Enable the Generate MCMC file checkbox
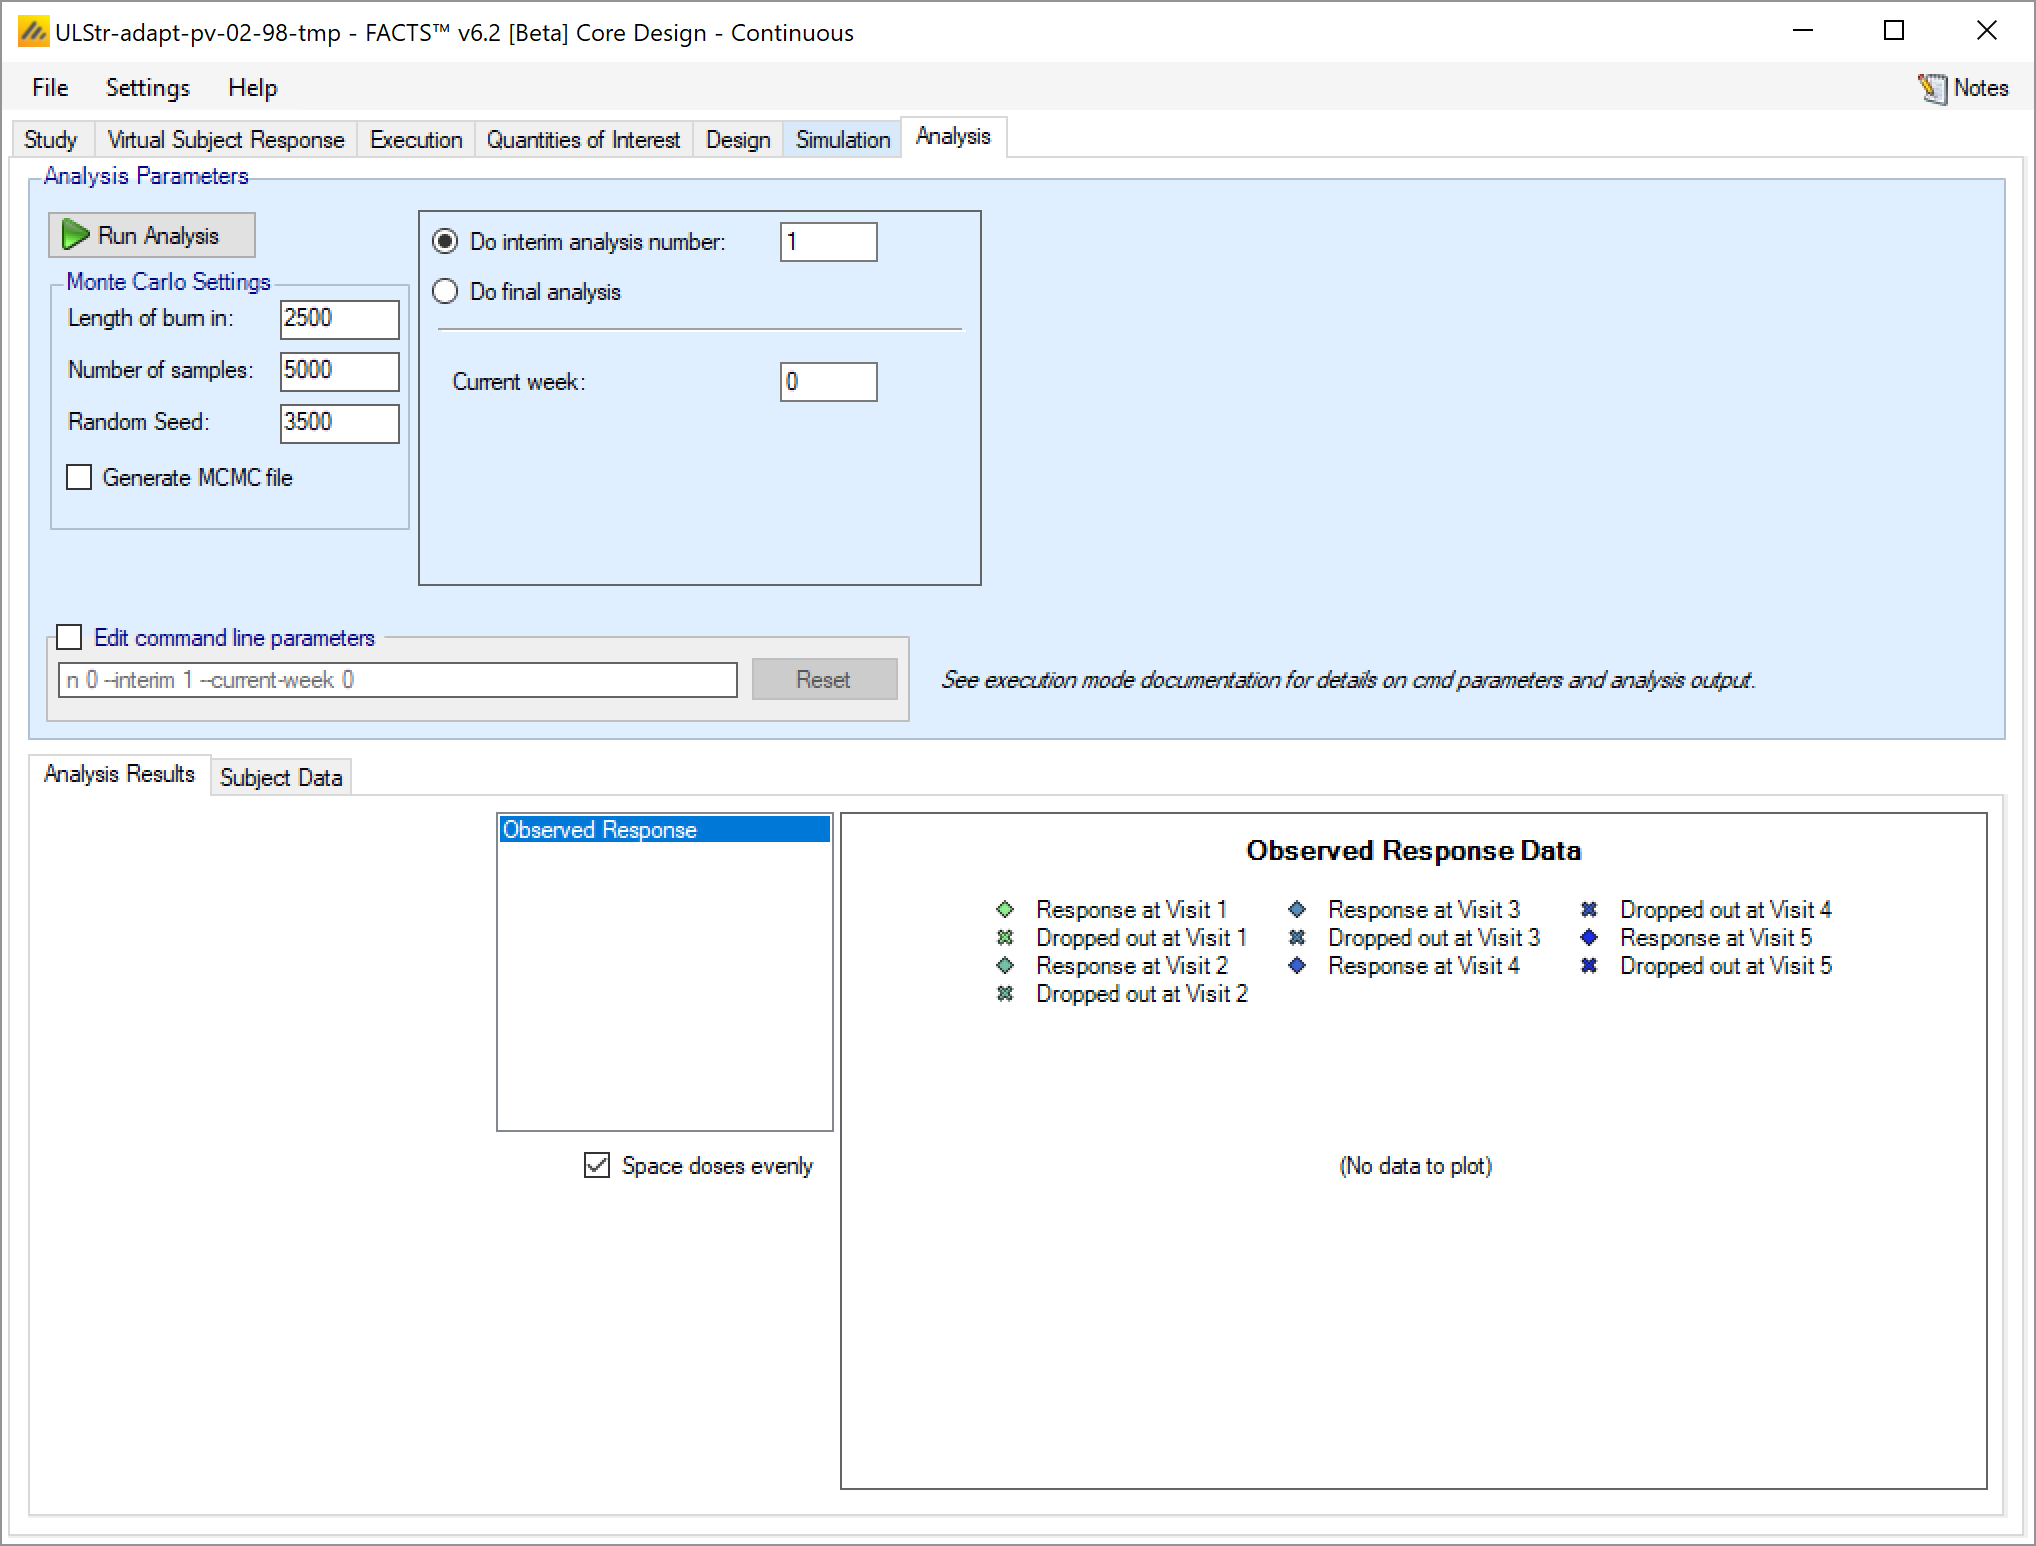This screenshot has height=1546, width=2036. click(x=79, y=477)
